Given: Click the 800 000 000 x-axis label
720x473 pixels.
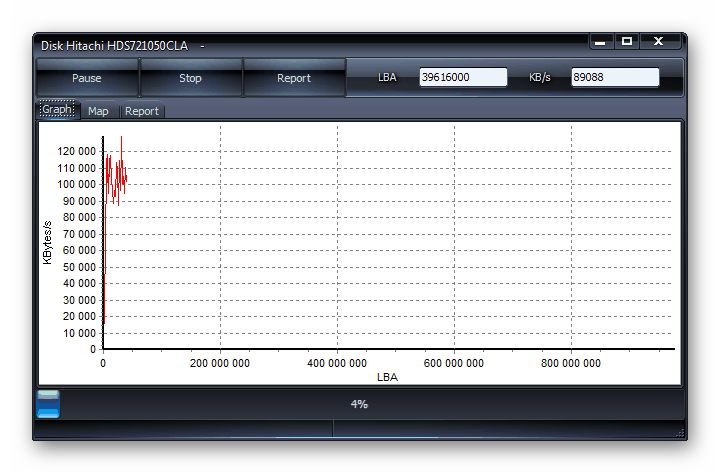Looking at the screenshot, I should pyautogui.click(x=571, y=363).
